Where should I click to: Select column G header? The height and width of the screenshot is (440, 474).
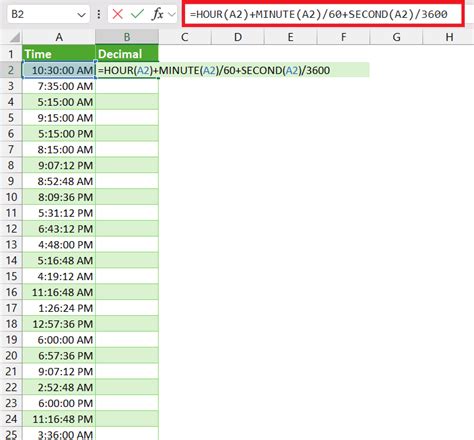tap(396, 37)
